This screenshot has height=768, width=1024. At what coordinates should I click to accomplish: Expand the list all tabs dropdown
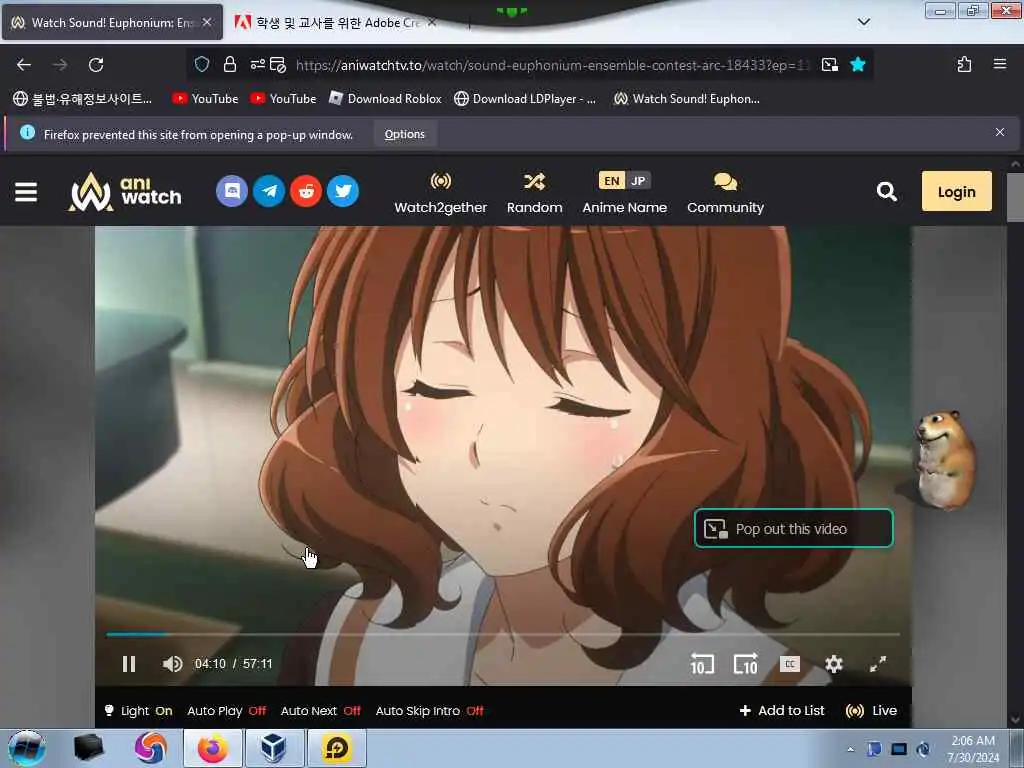[863, 22]
